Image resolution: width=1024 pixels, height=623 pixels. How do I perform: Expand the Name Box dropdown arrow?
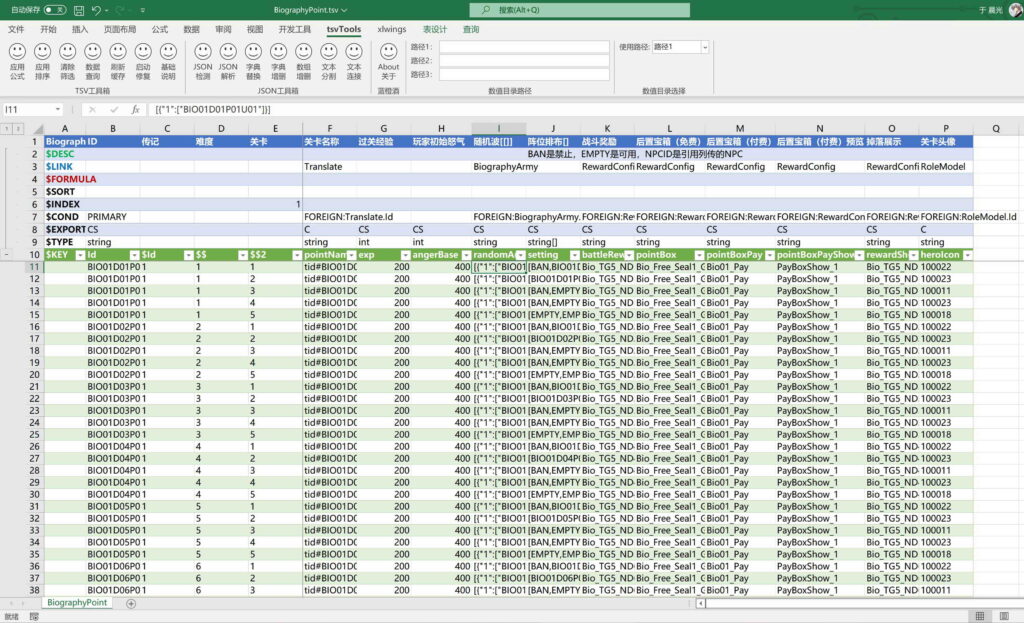click(58, 109)
